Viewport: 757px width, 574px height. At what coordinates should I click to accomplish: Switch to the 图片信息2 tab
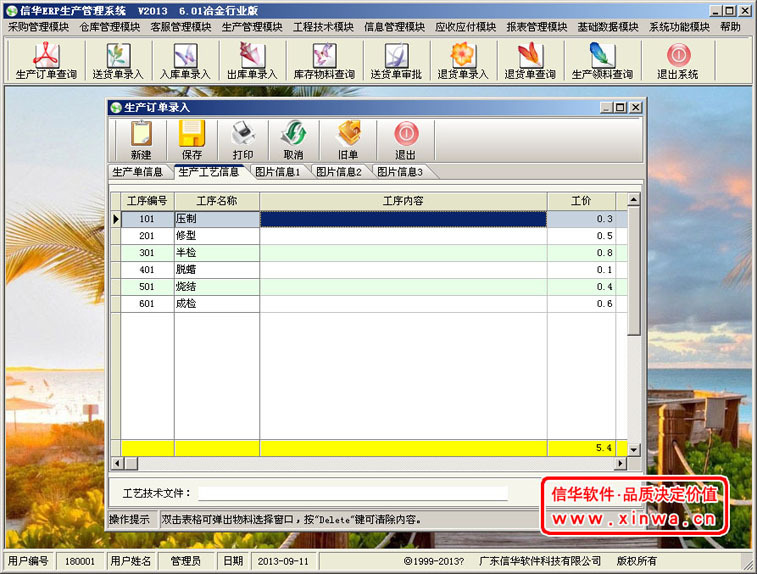(338, 172)
